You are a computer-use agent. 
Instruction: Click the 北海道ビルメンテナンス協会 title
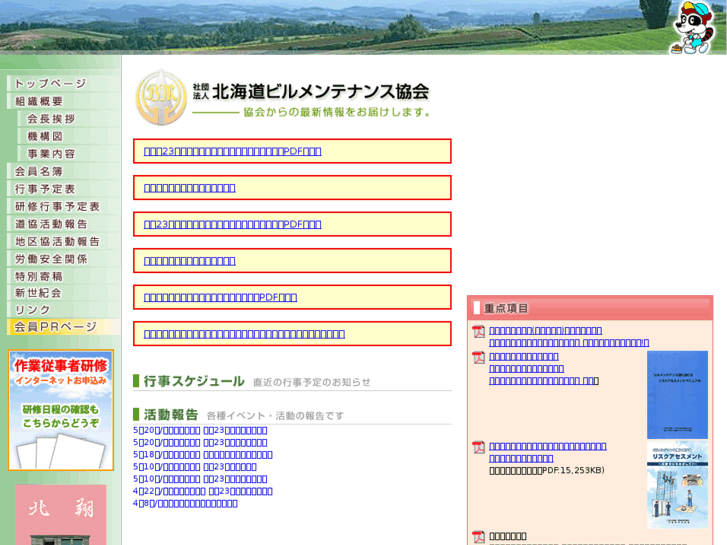point(320,92)
